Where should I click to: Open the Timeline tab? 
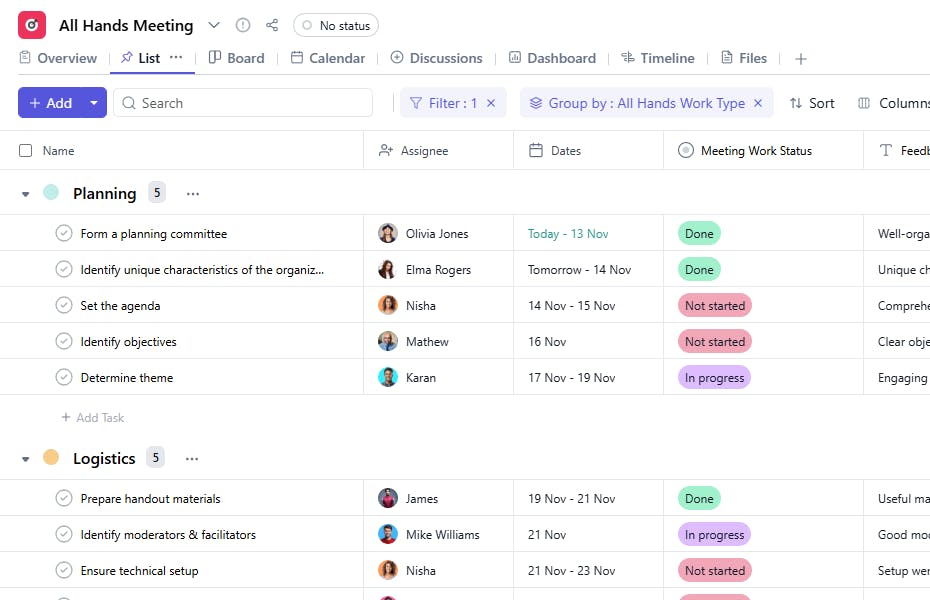[658, 58]
